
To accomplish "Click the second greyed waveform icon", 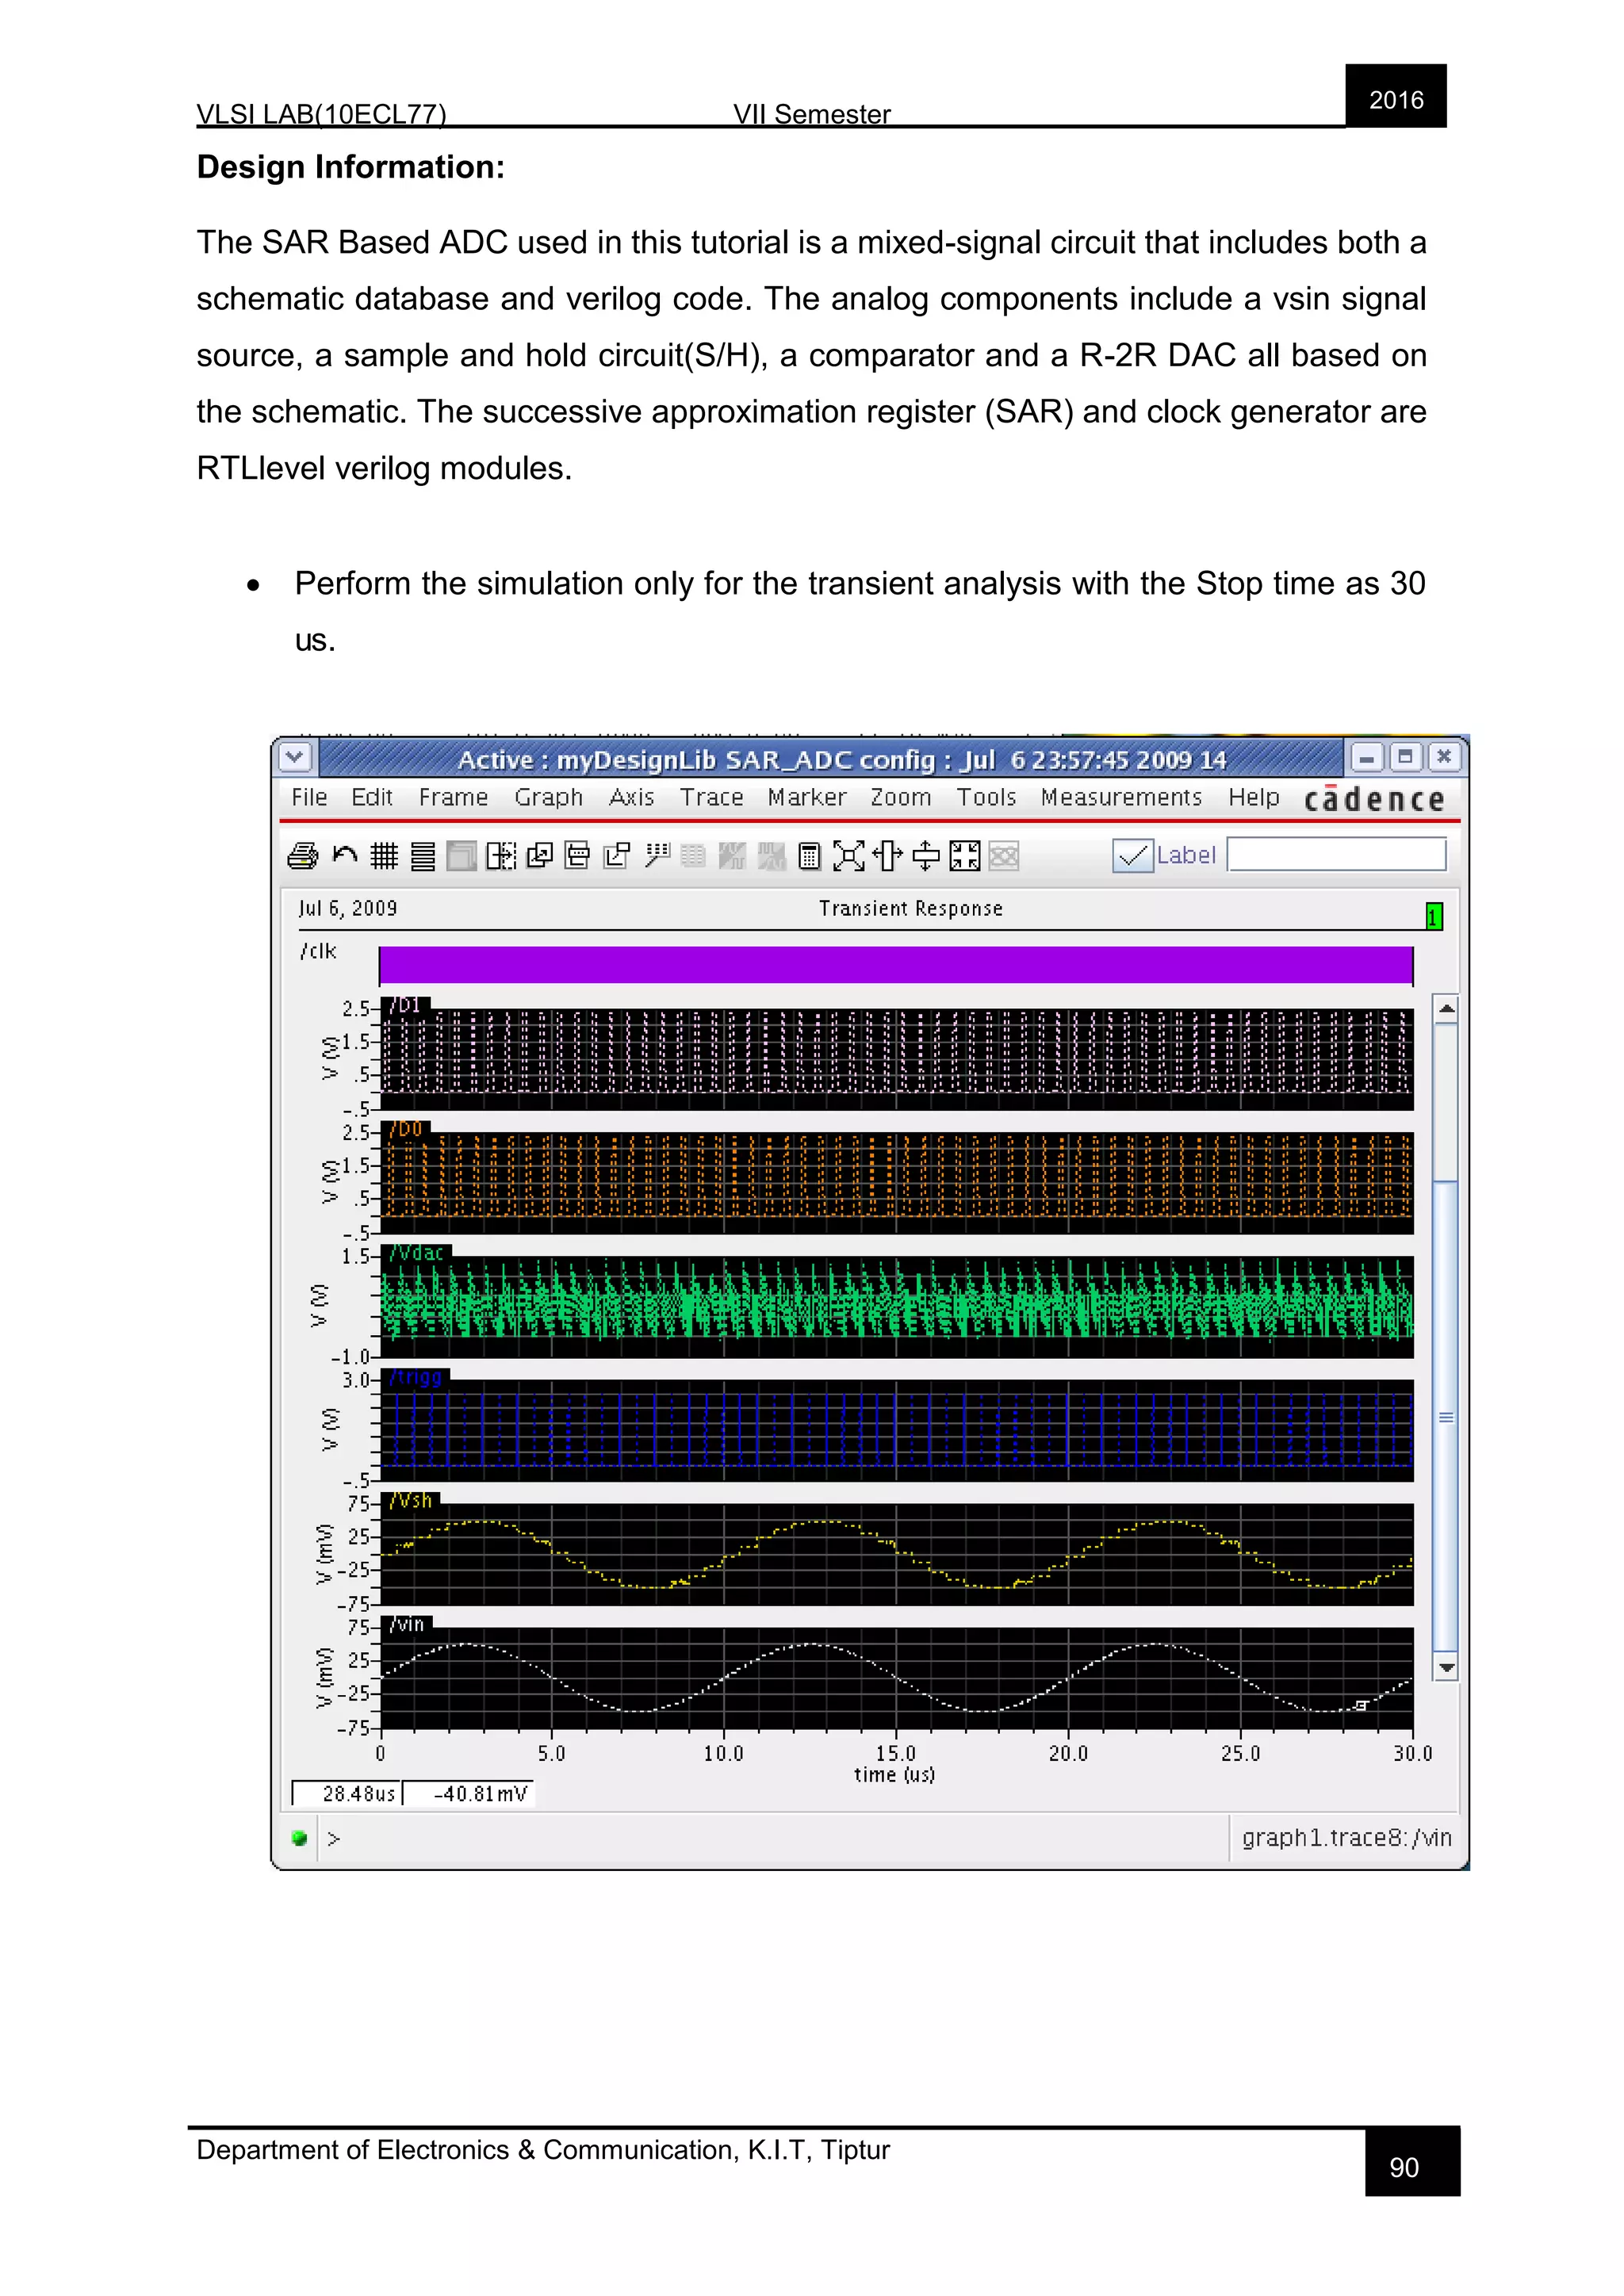I will pyautogui.click(x=771, y=856).
